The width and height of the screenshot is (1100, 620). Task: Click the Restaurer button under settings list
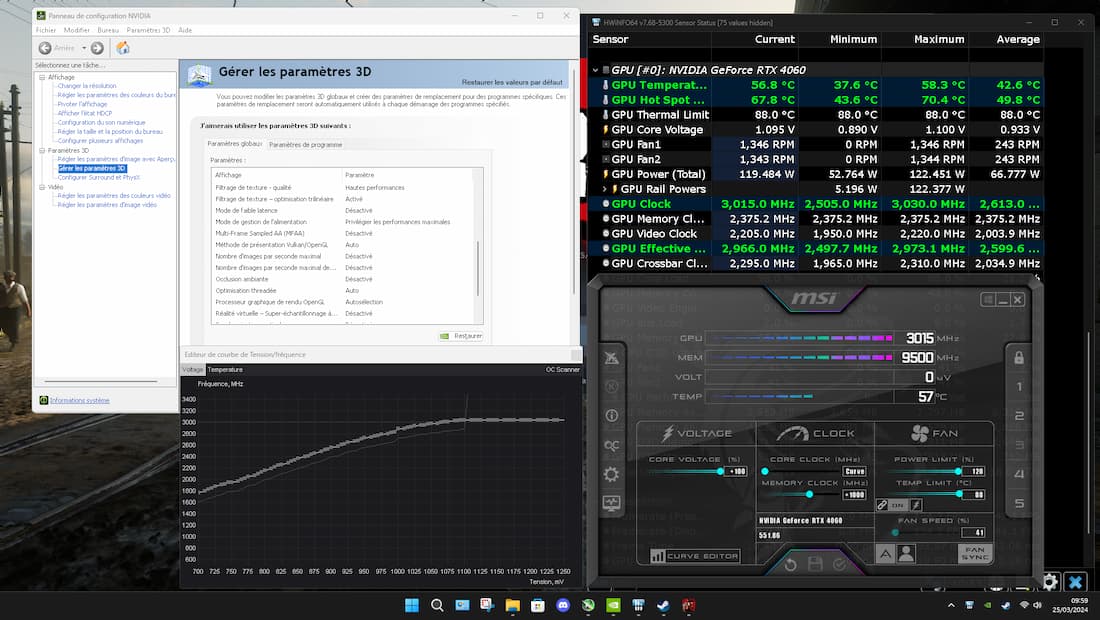coord(461,336)
